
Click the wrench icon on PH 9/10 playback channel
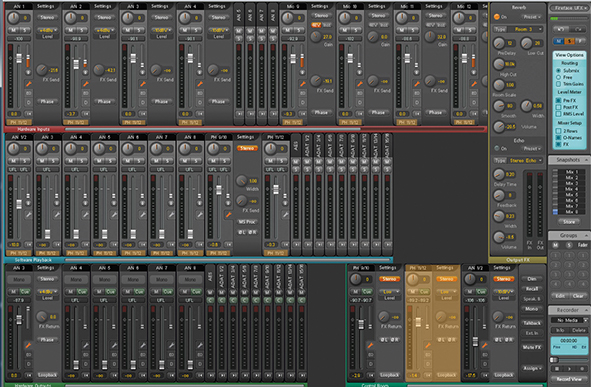pos(228,215)
